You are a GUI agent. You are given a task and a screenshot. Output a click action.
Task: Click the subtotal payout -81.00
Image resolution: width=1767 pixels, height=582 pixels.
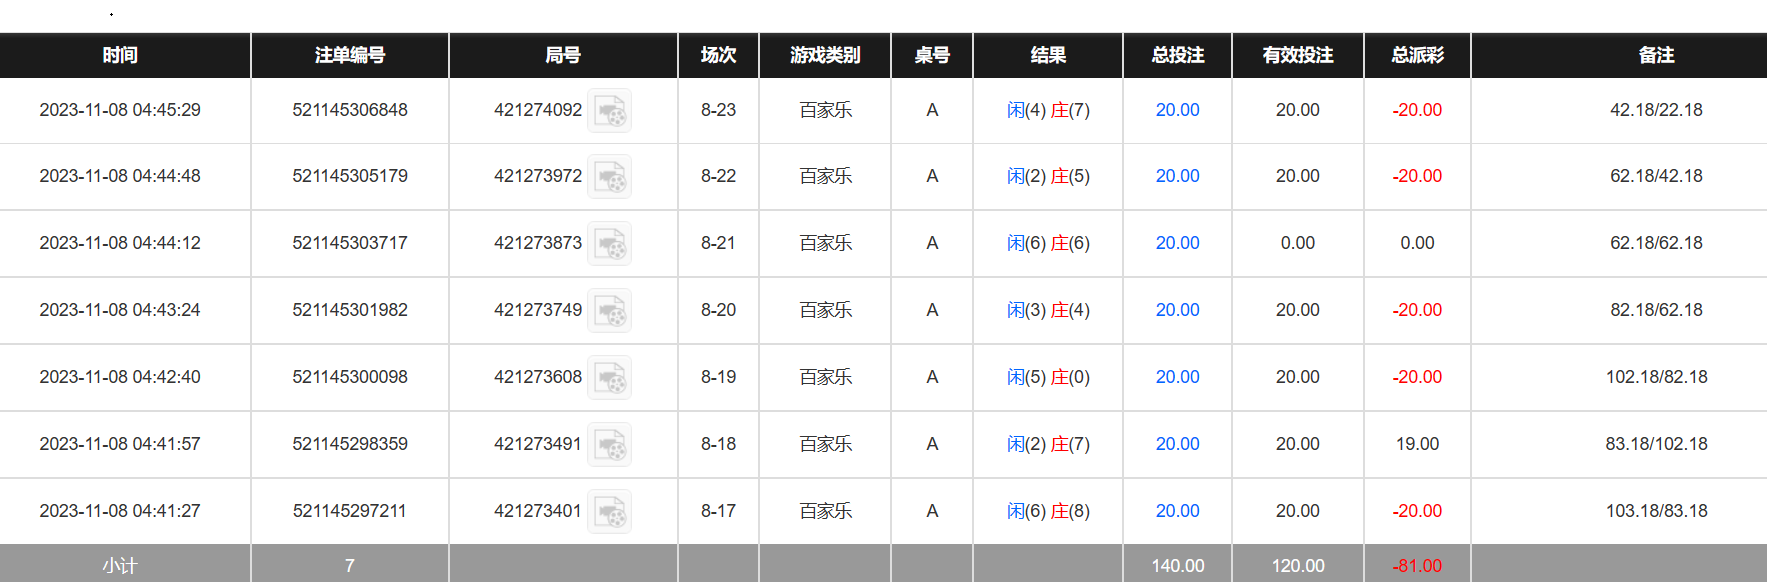1417,566
